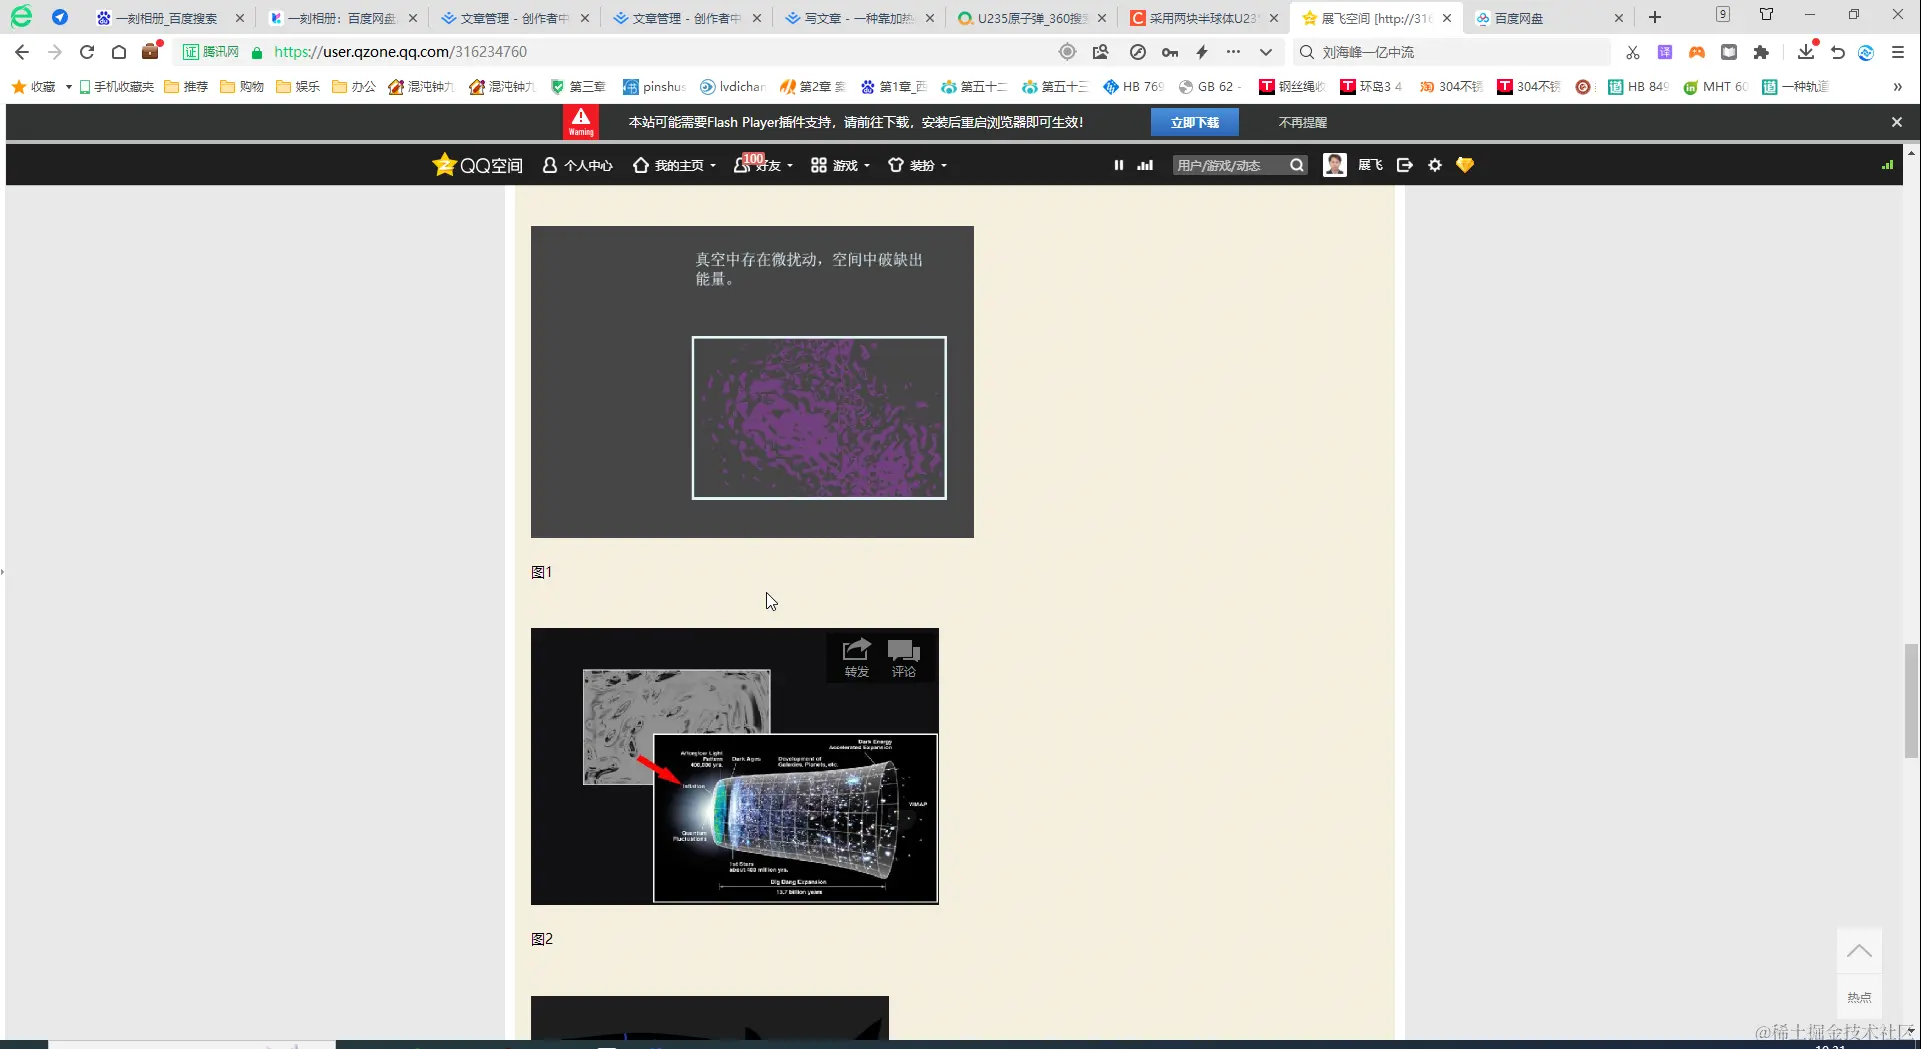Open 个人中心 in Qzone navigation
The width and height of the screenshot is (1921, 1049).
578,165
